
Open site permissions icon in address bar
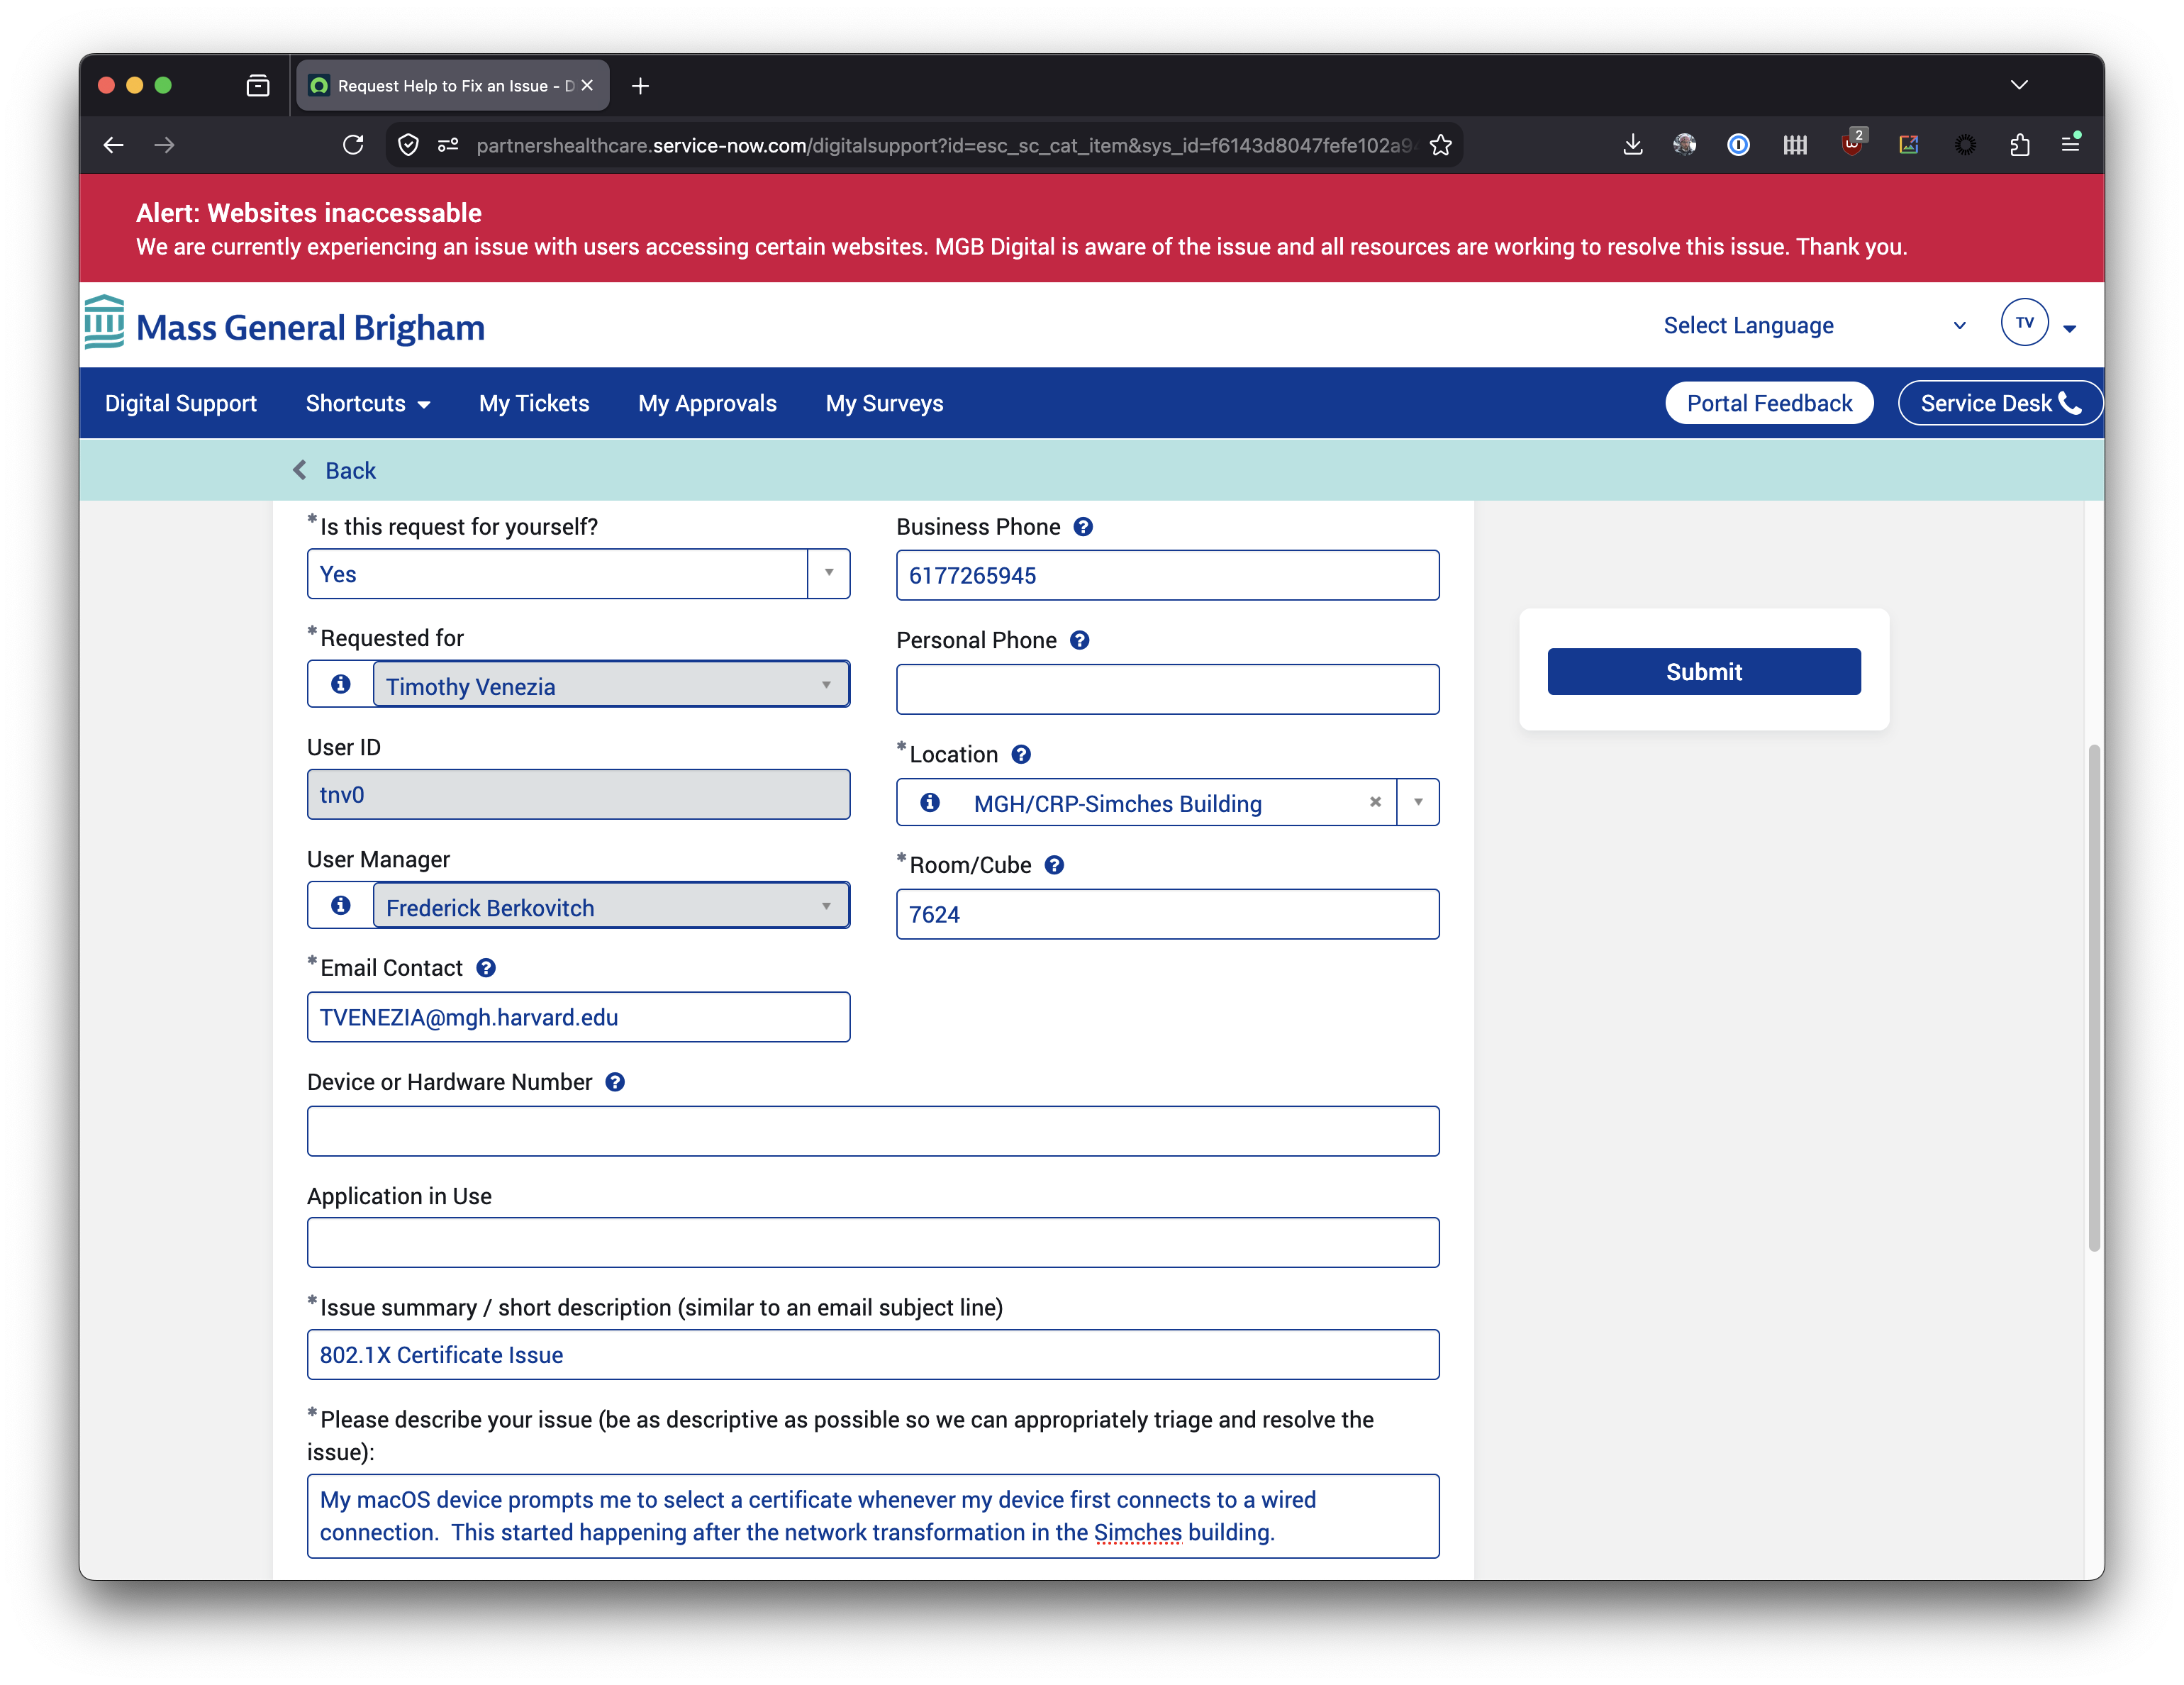[448, 145]
